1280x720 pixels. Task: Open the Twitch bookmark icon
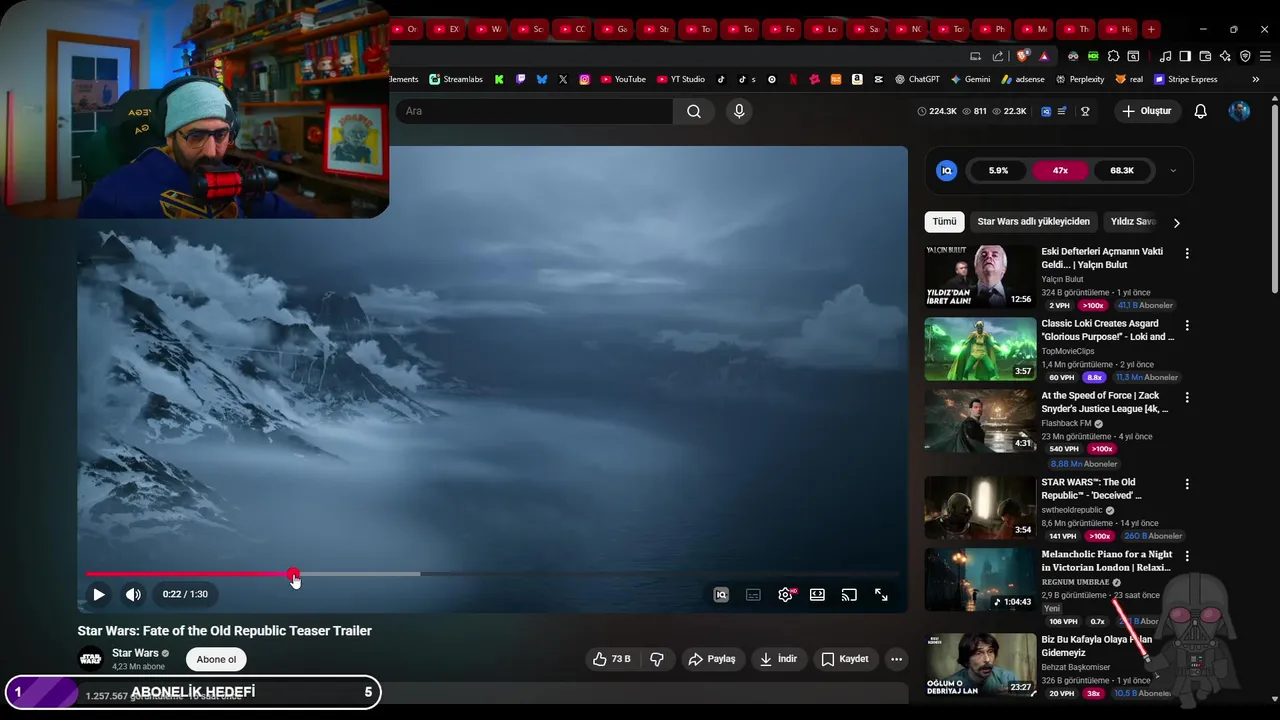click(x=521, y=79)
